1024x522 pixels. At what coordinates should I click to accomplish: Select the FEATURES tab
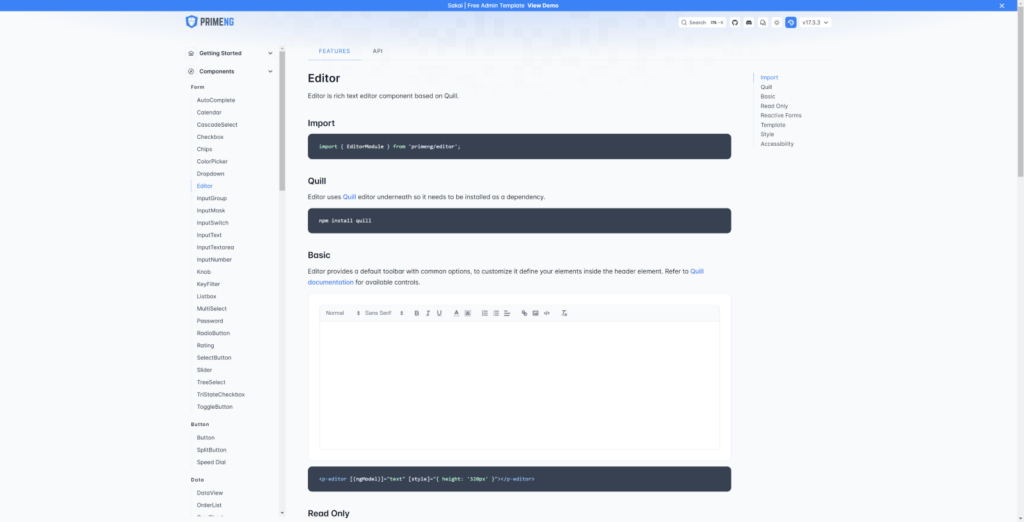click(334, 51)
